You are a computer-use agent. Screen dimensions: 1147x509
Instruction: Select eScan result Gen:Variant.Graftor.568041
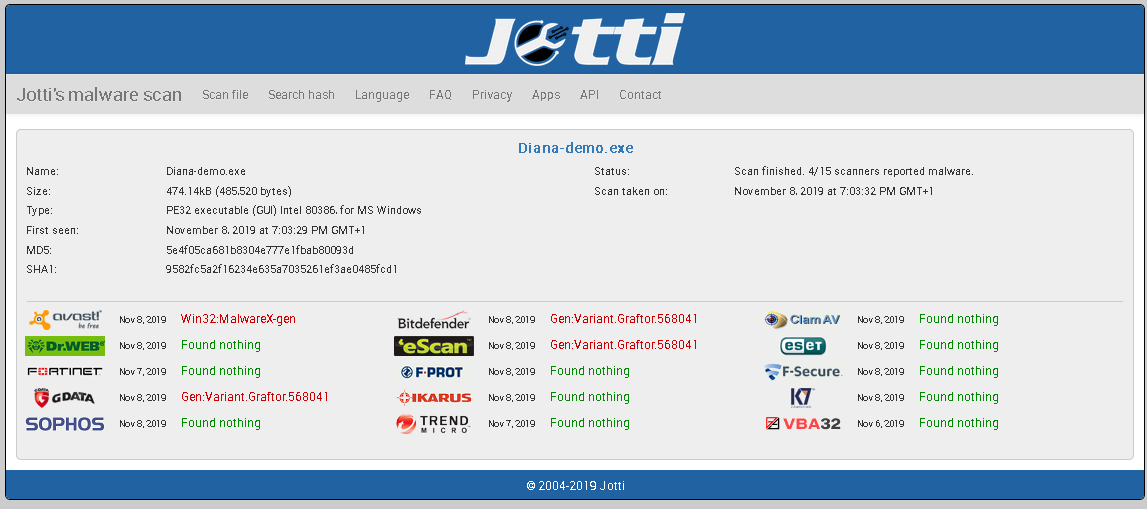pos(624,344)
